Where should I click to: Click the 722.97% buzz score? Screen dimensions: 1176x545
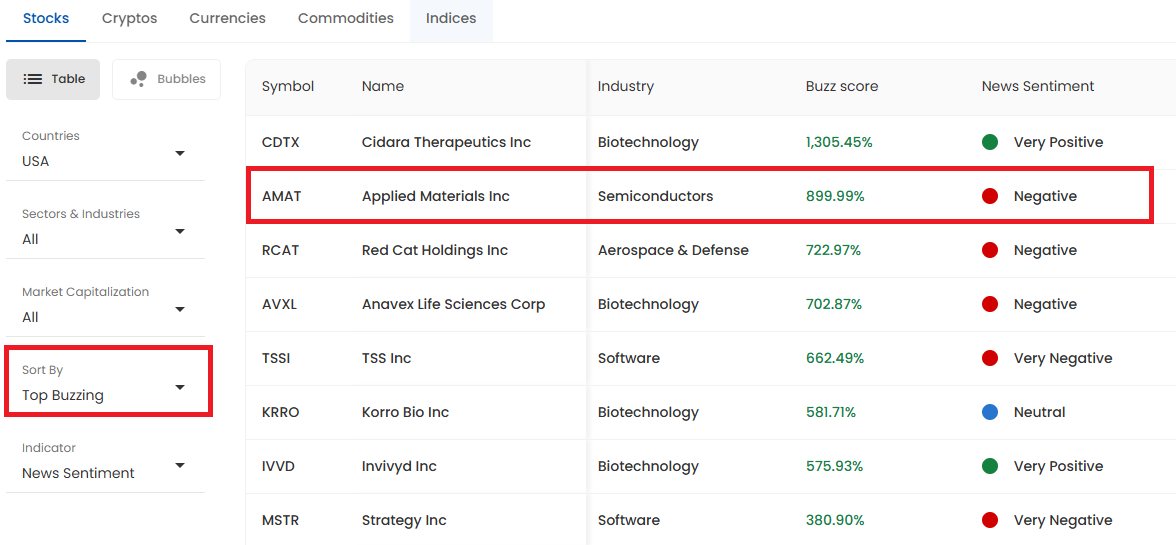[833, 250]
